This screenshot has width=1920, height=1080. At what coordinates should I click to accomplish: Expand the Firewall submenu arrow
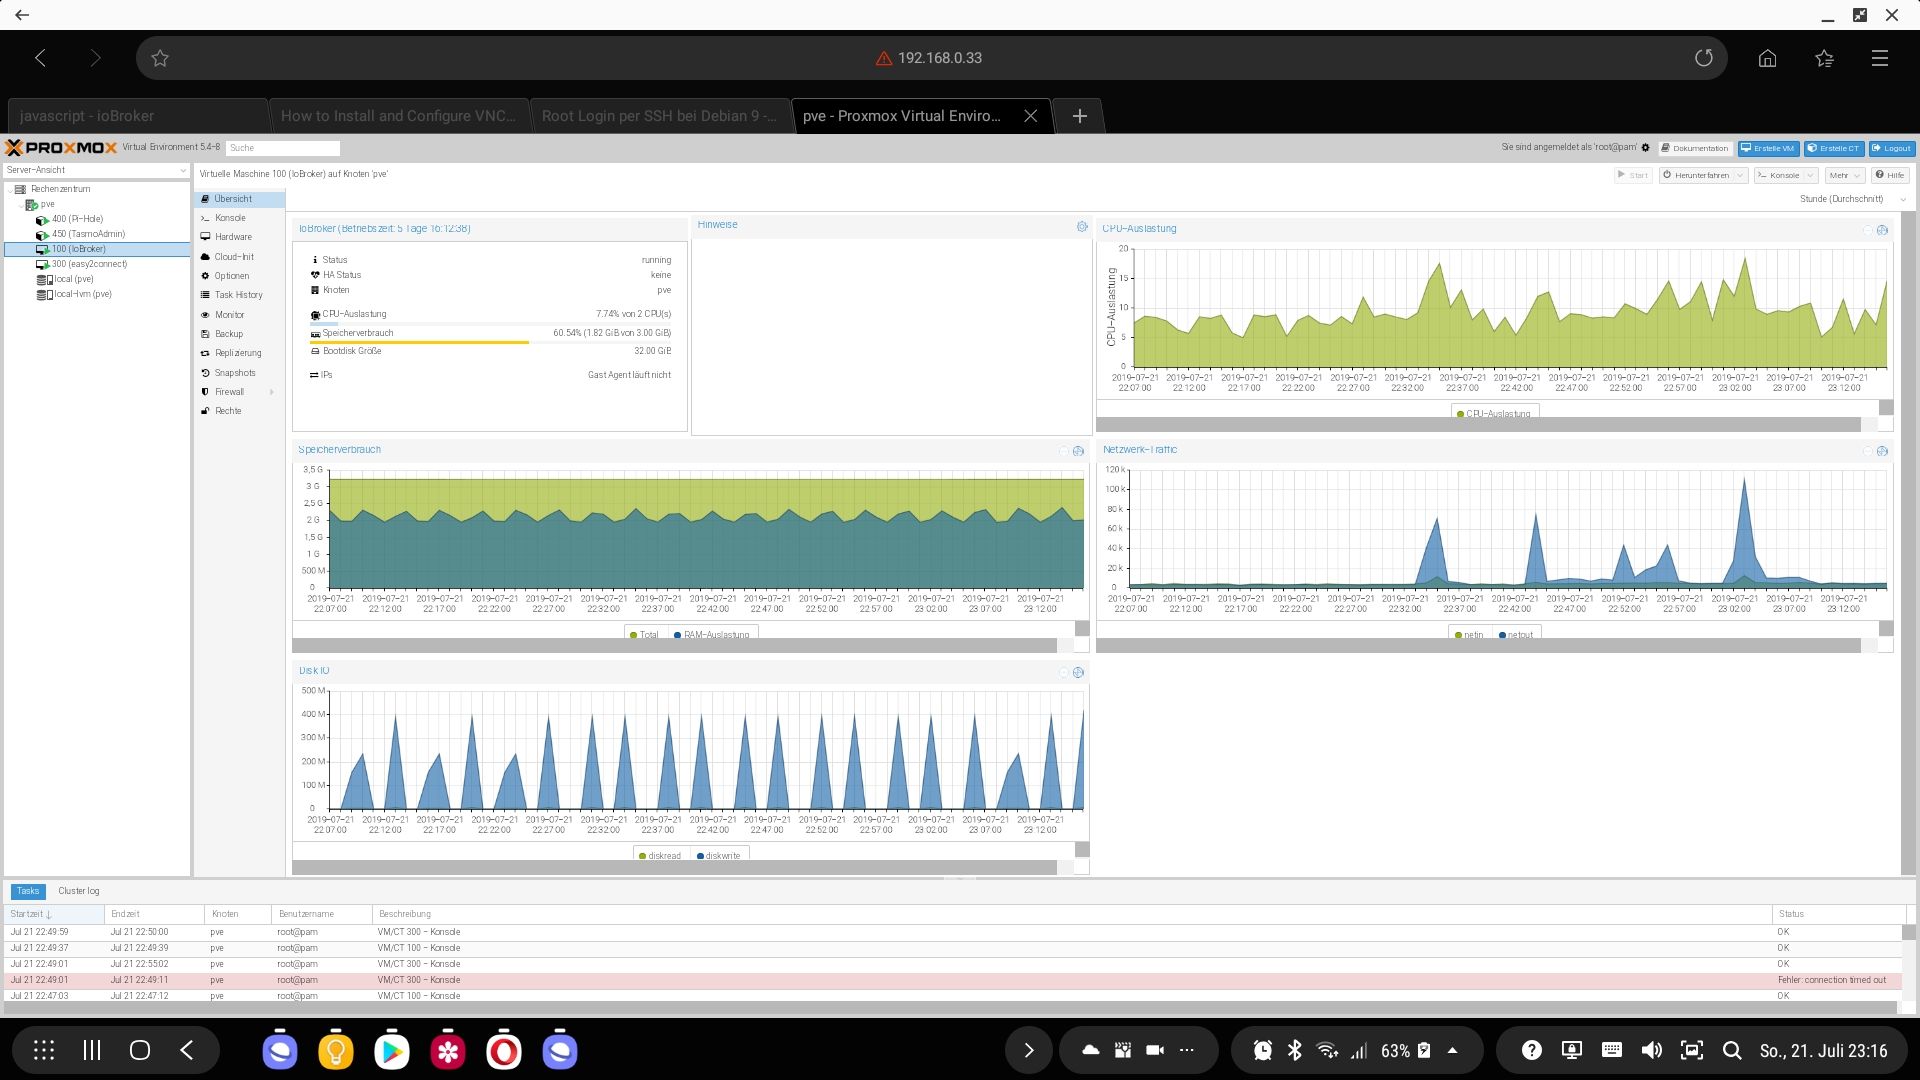[x=272, y=392]
